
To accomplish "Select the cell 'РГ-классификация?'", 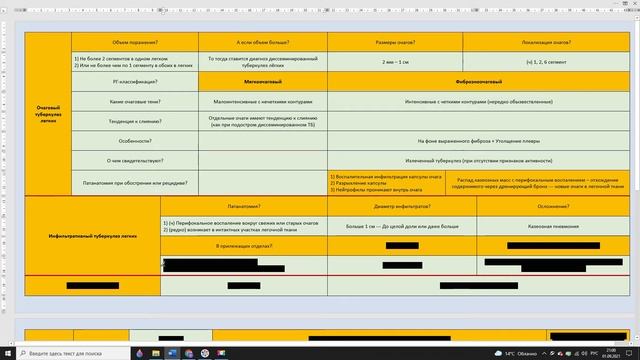I will [x=135, y=82].
